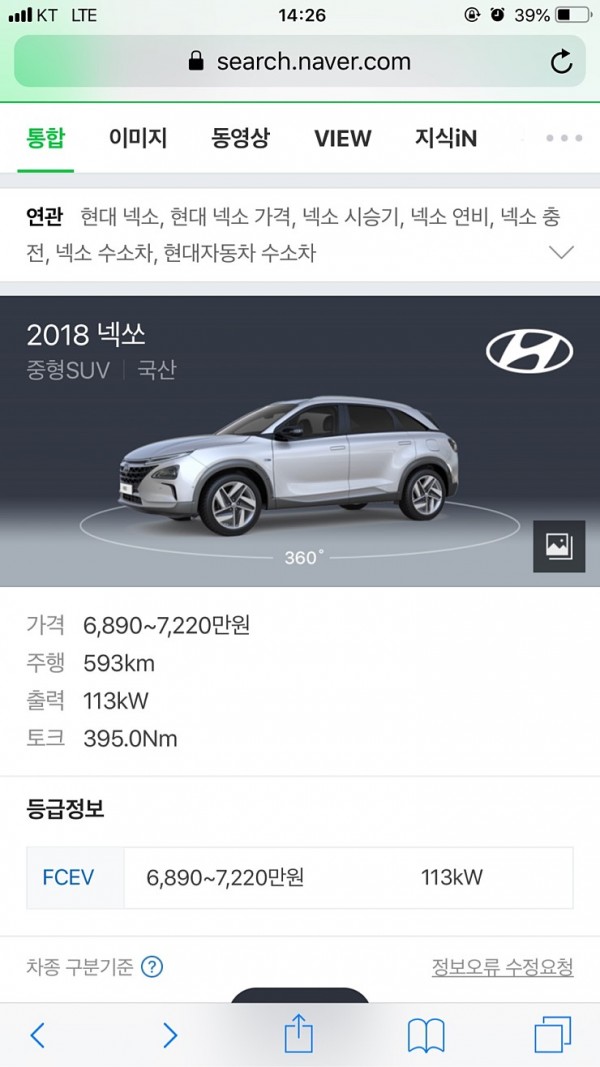Click the 정보오류 수정요청 link
The image size is (600, 1067).
click(x=503, y=966)
